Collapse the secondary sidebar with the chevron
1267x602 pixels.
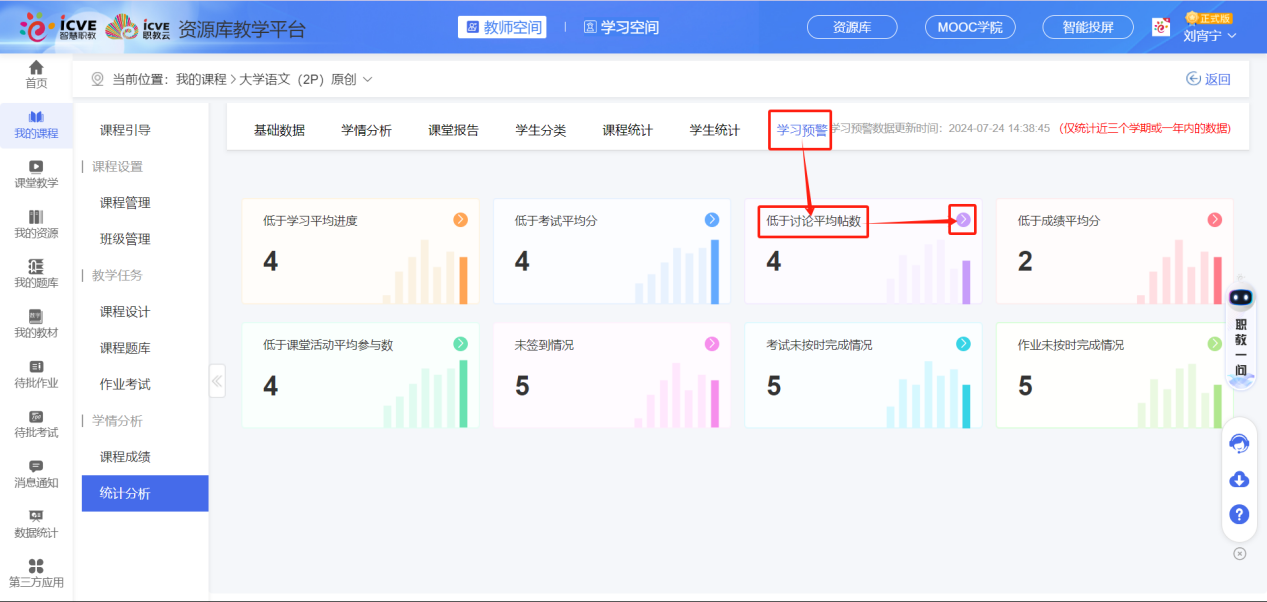(217, 380)
